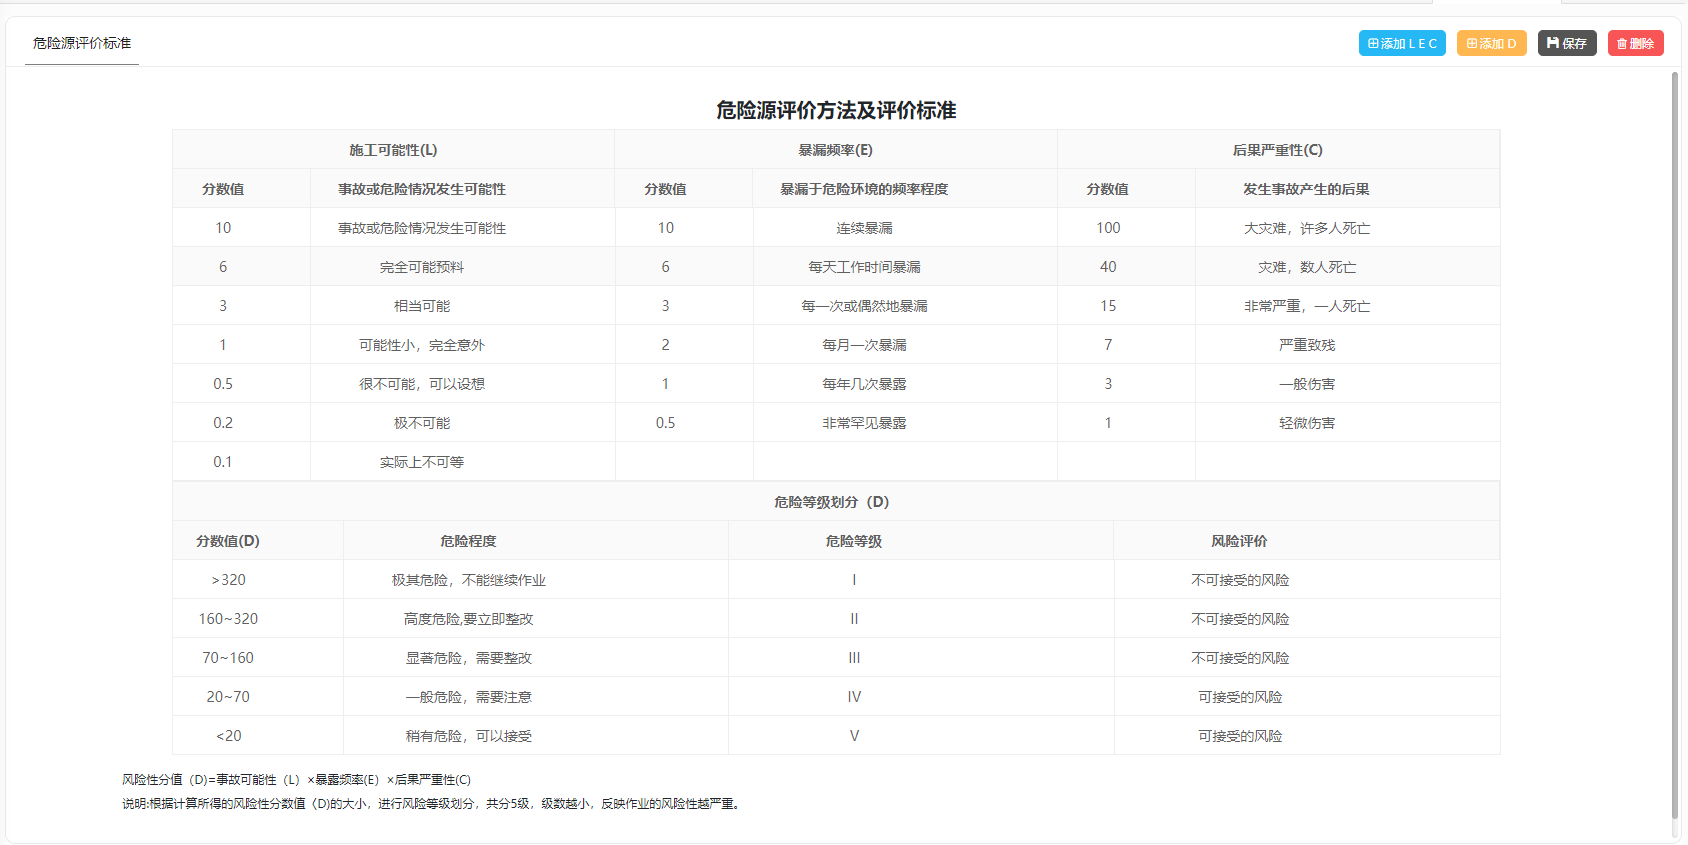Select the 稍有危险，可以接受 cell

pyautogui.click(x=468, y=736)
